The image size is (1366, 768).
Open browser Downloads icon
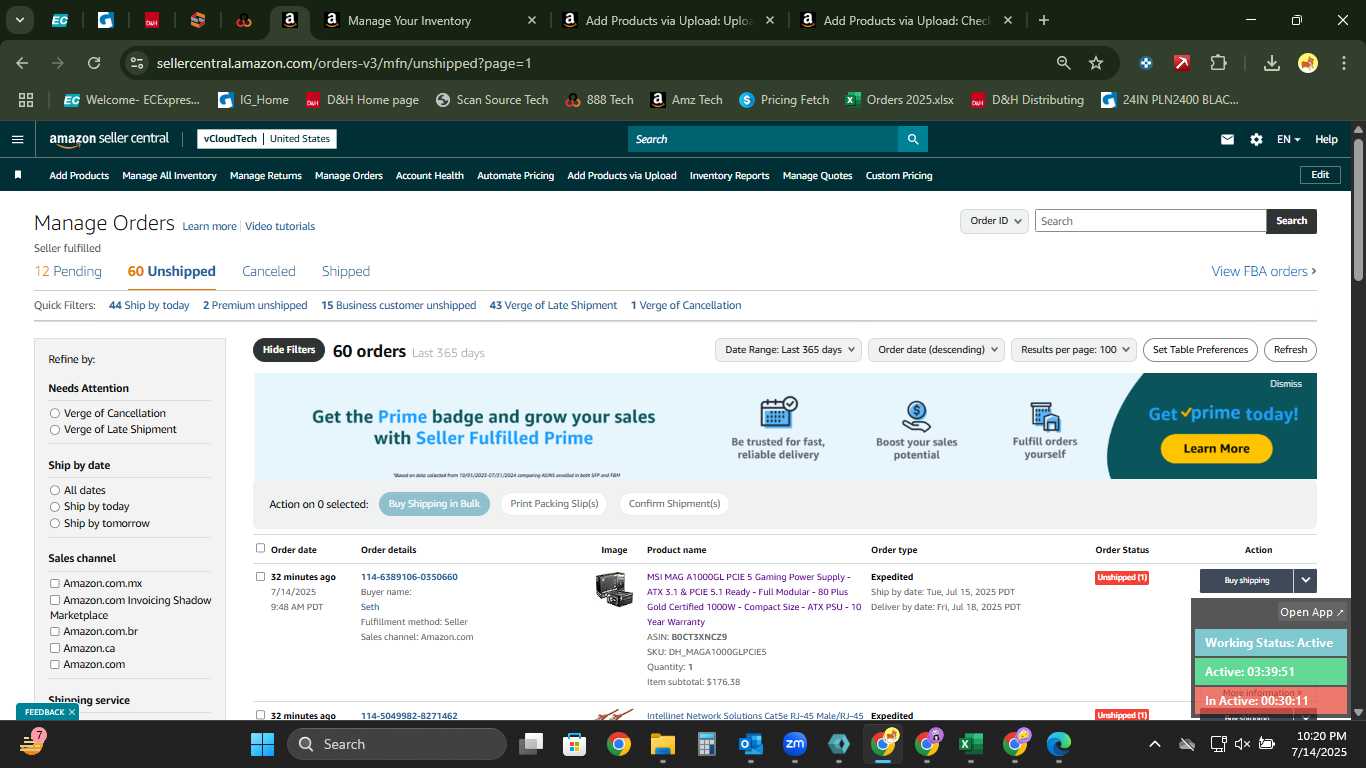click(1272, 63)
